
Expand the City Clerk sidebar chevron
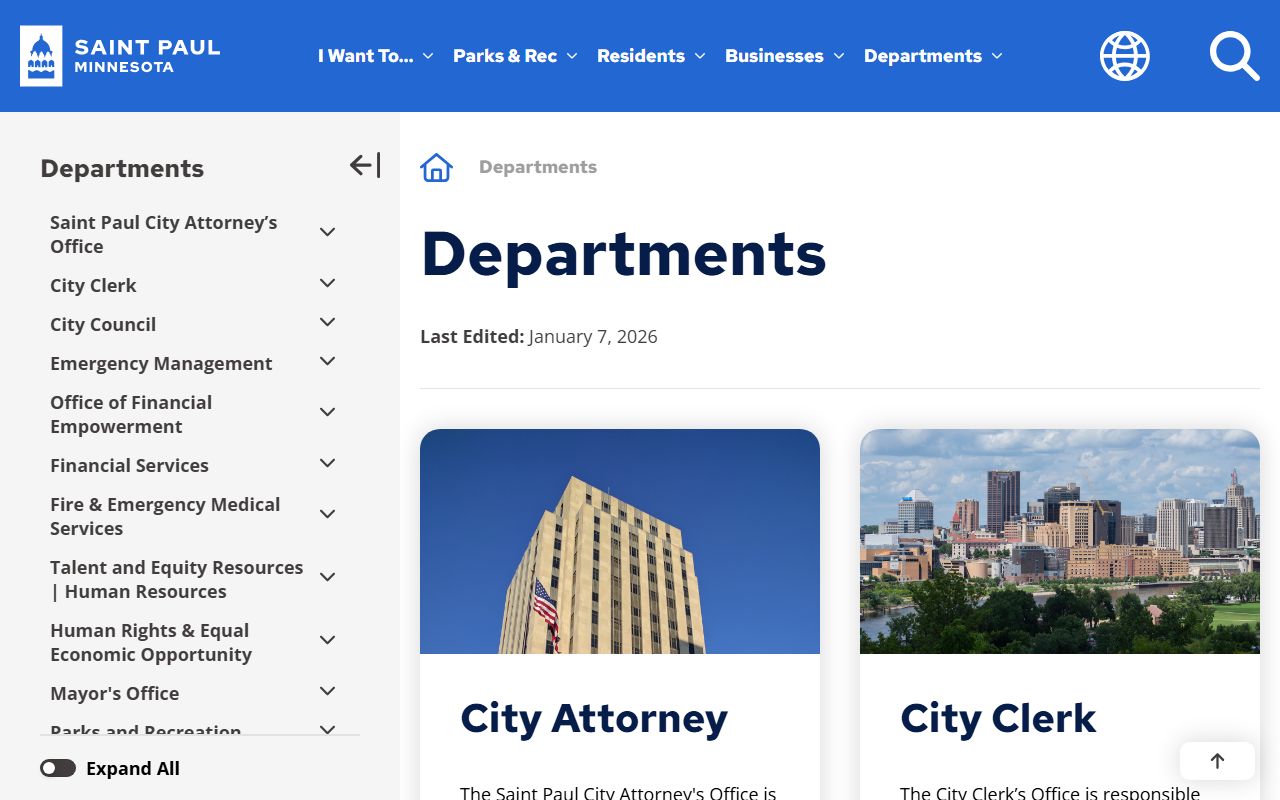pyautogui.click(x=327, y=284)
